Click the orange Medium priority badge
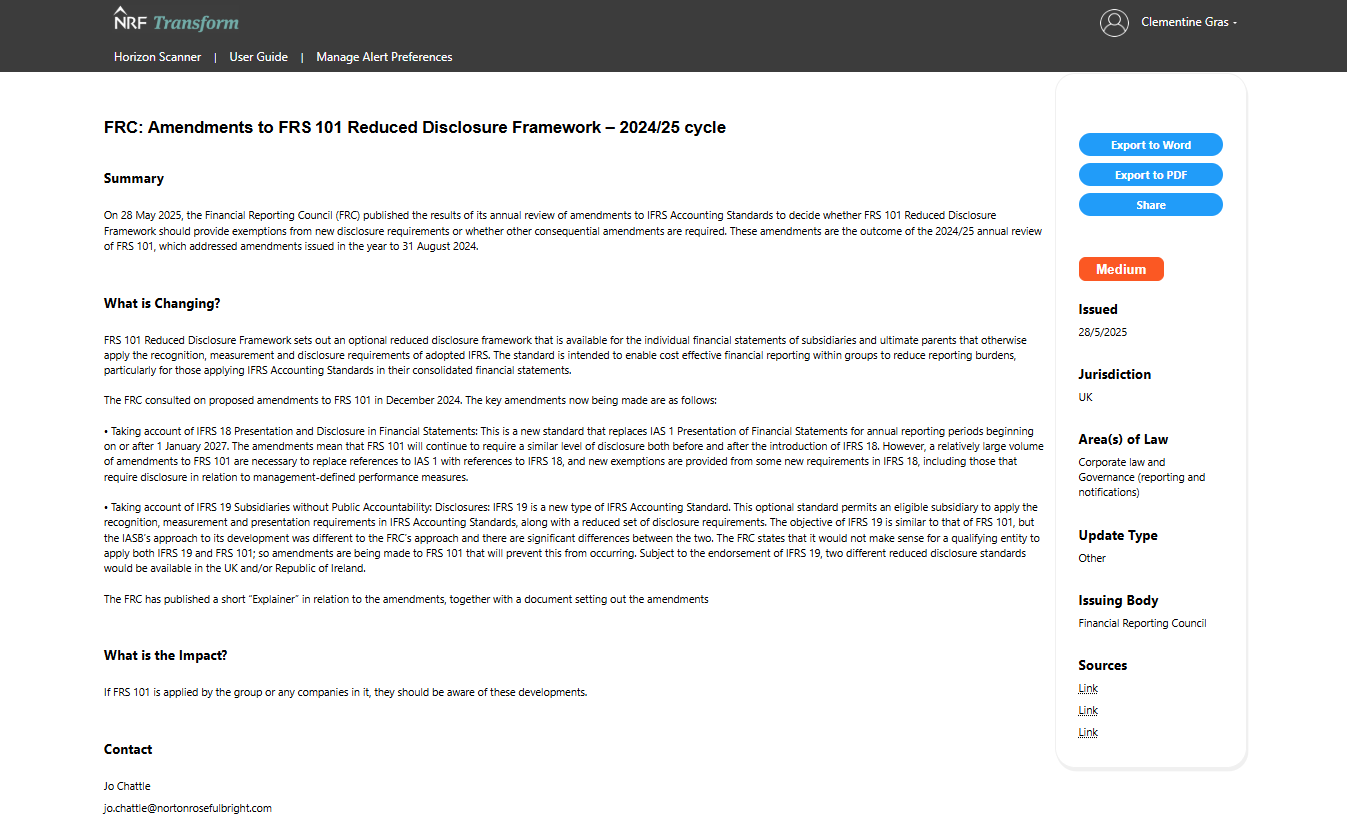The width and height of the screenshot is (1347, 840). click(1120, 269)
